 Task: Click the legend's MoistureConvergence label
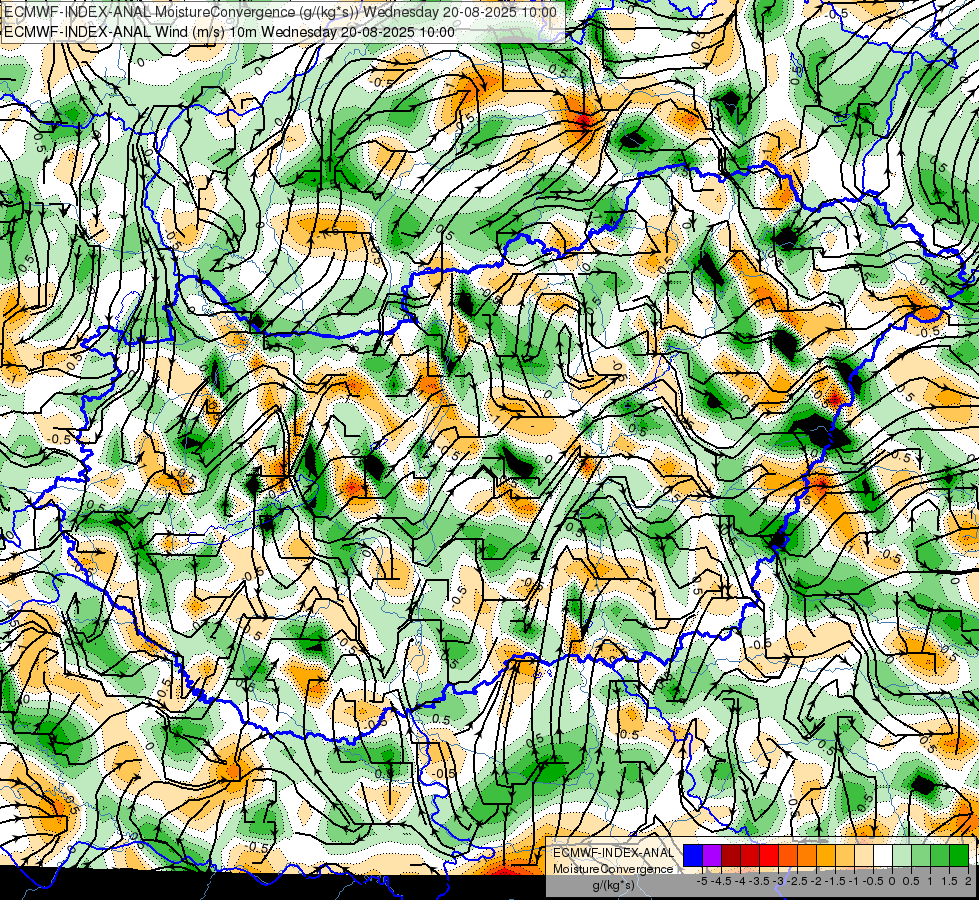click(613, 869)
